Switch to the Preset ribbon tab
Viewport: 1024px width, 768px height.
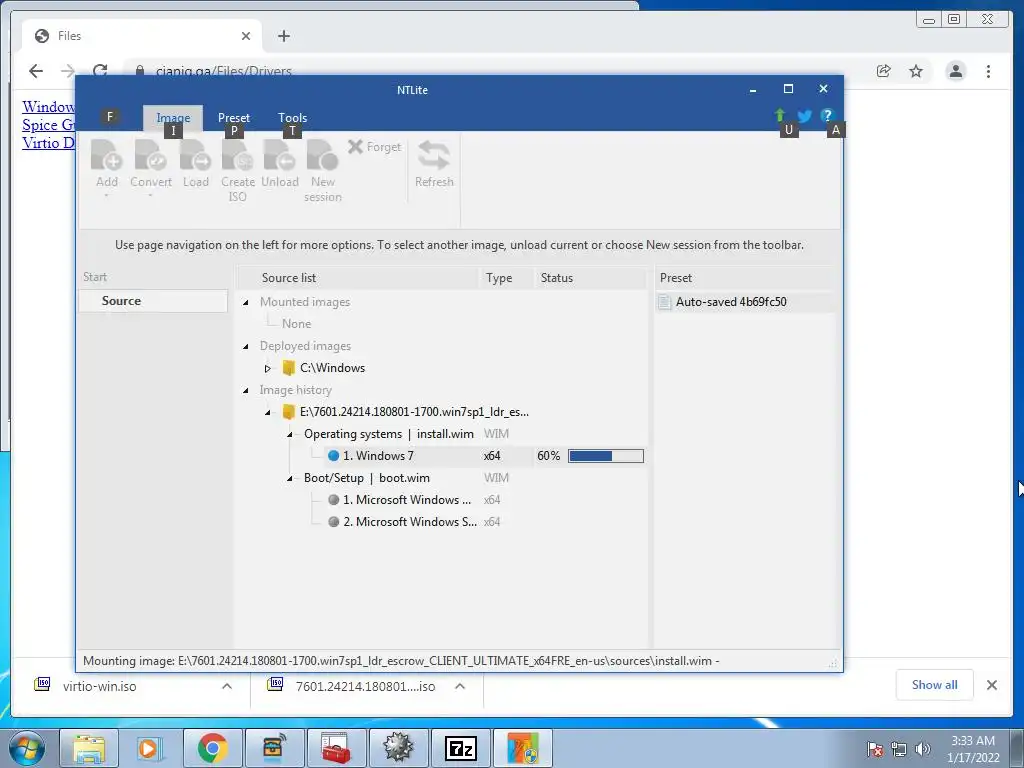coord(234,118)
